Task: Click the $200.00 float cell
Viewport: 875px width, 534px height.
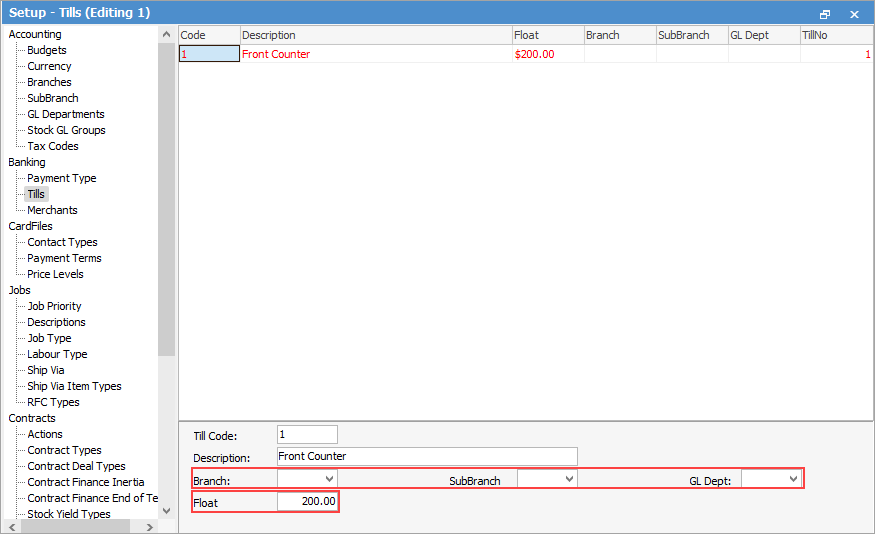Action: point(548,54)
